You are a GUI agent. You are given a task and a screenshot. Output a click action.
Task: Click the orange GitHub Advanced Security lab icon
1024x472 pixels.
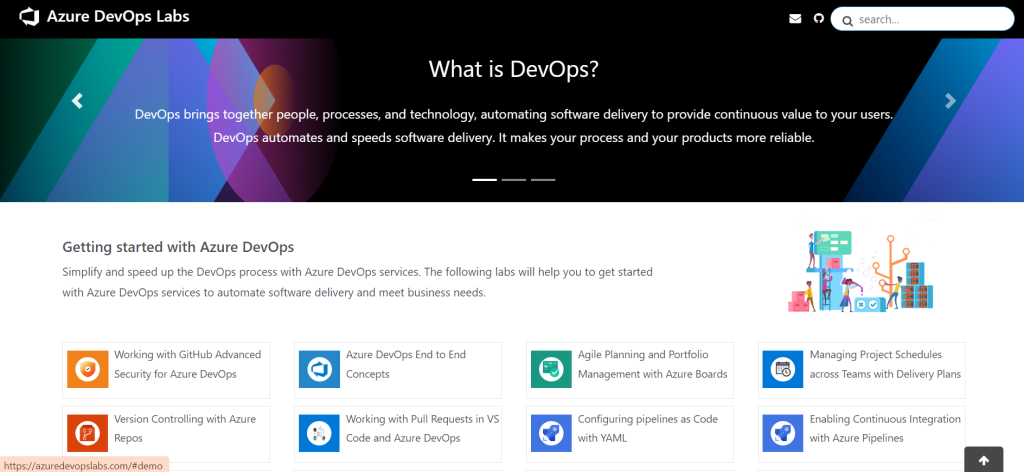click(x=88, y=369)
